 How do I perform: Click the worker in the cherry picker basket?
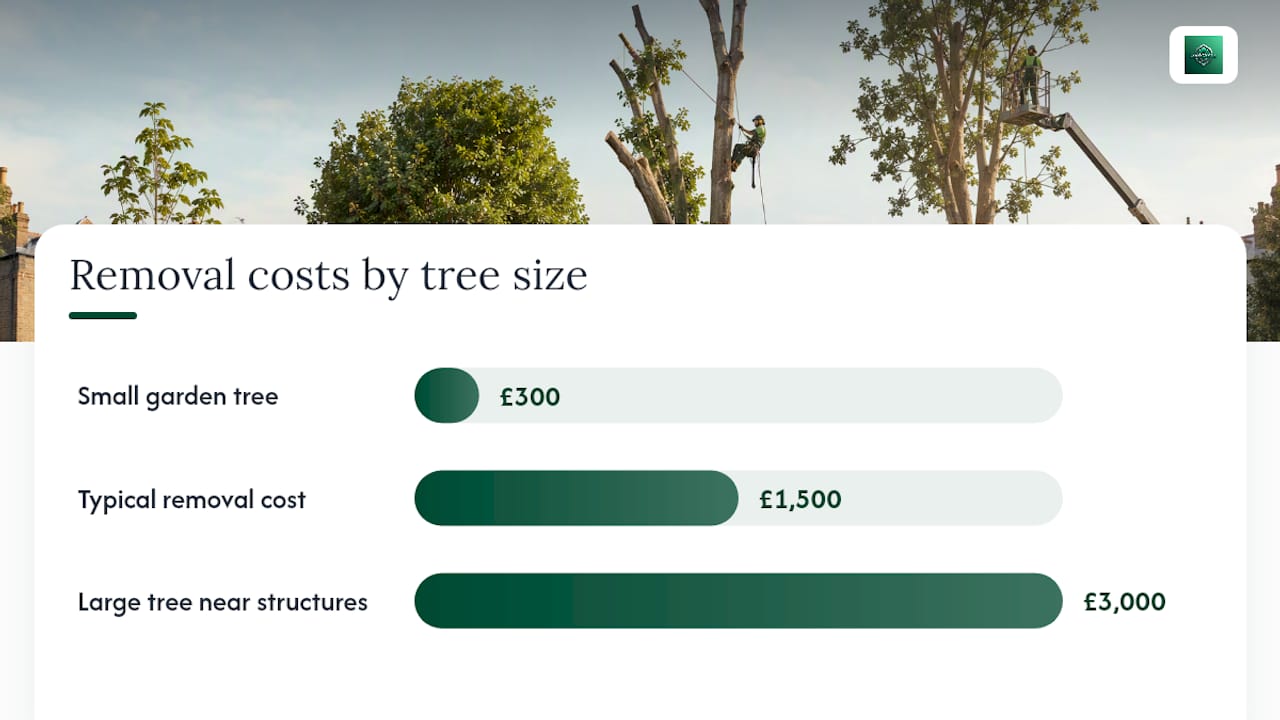1030,75
